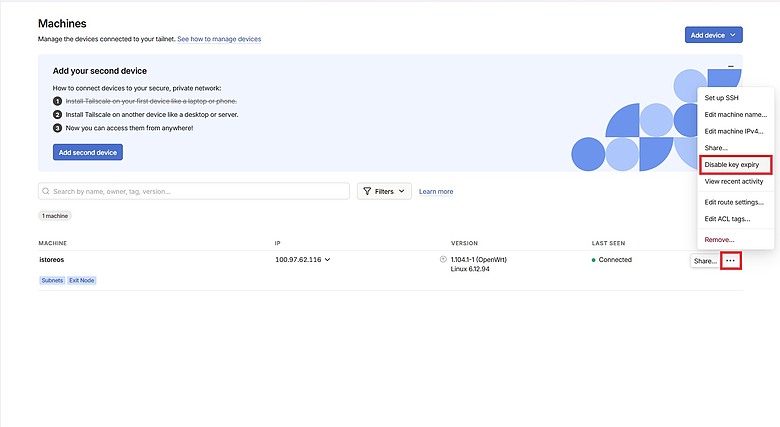Click the LAST SEEN column header
This screenshot has width=780, height=427.
(x=608, y=243)
